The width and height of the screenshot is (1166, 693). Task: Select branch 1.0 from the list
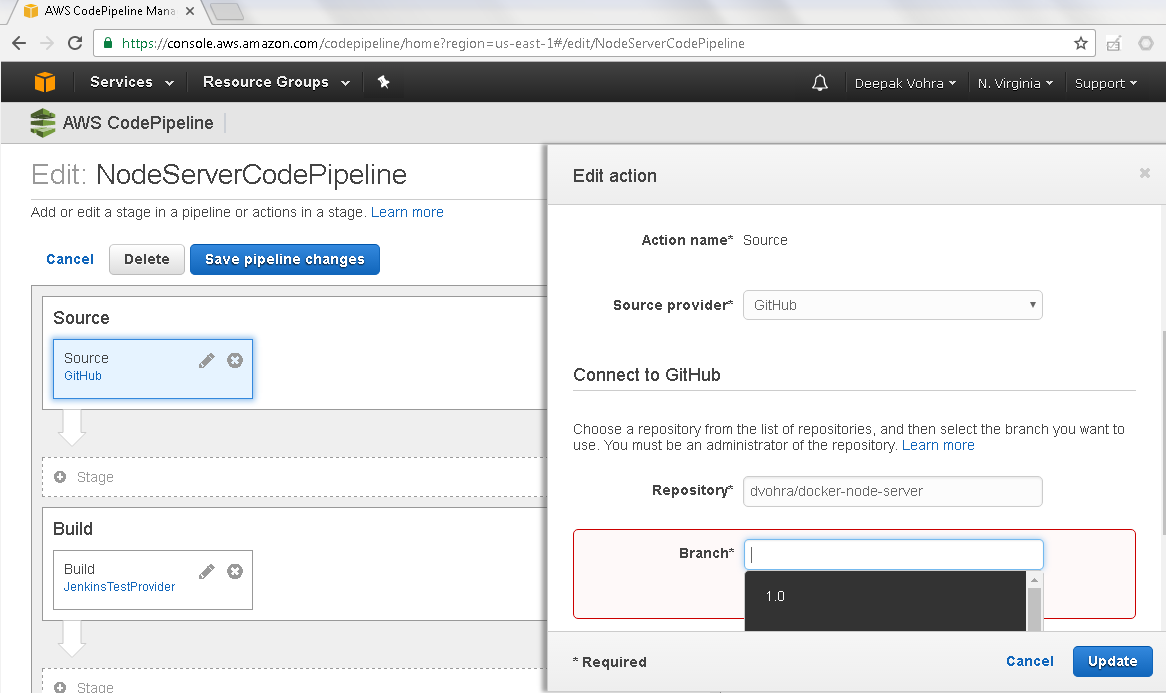coord(885,596)
